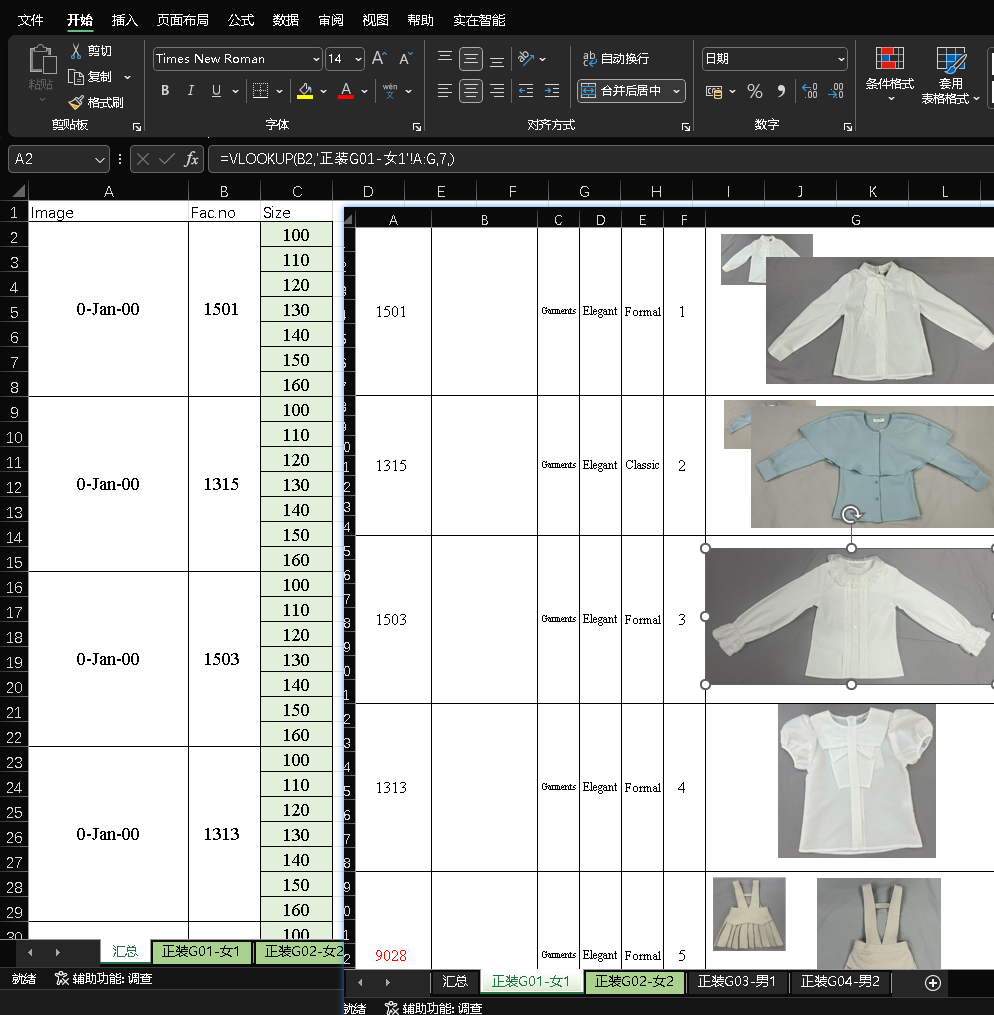Click the increase font size icon
Image resolution: width=994 pixels, height=1015 pixels.
click(x=379, y=59)
